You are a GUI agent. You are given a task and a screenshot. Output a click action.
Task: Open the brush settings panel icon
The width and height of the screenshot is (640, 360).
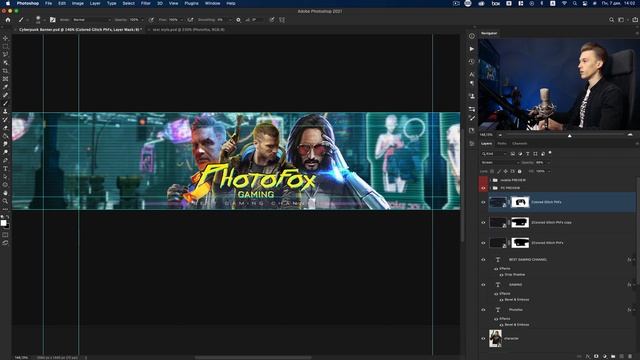tap(53, 20)
